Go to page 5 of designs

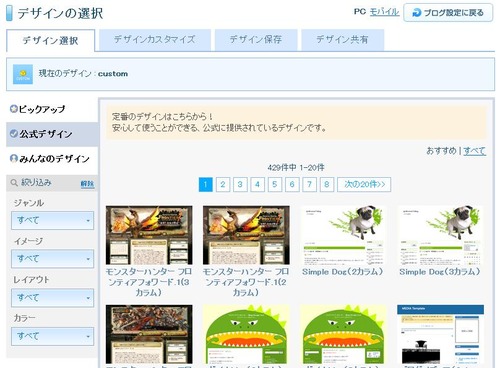pyautogui.click(x=275, y=184)
